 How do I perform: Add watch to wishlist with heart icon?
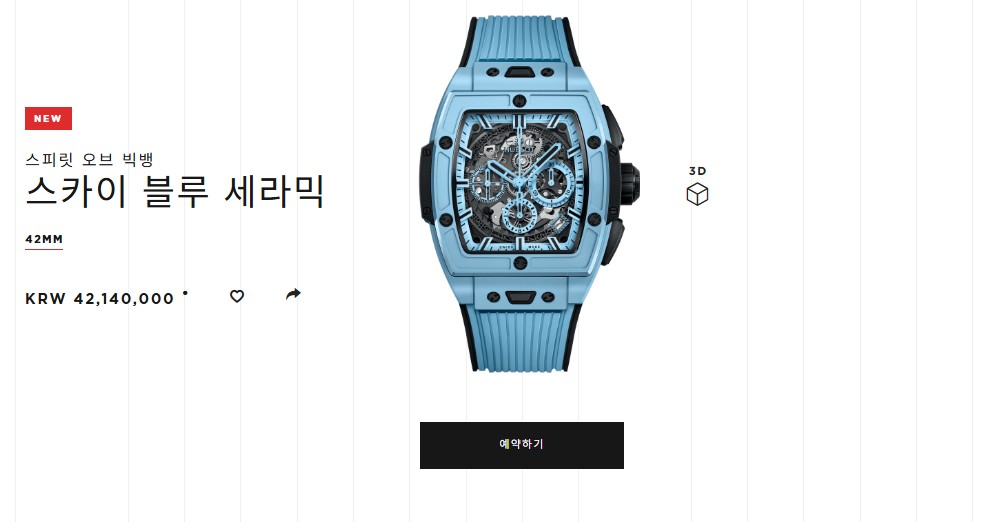pyautogui.click(x=237, y=296)
